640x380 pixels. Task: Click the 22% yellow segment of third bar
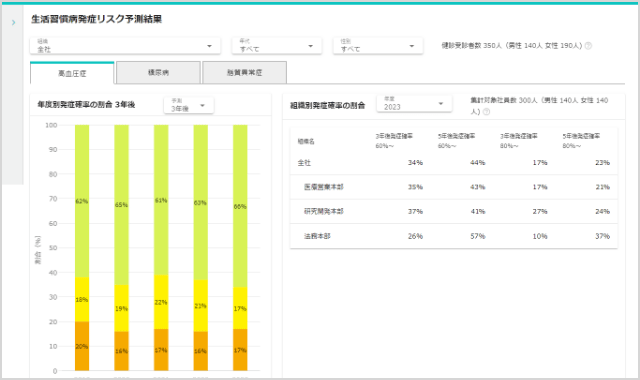click(x=161, y=302)
